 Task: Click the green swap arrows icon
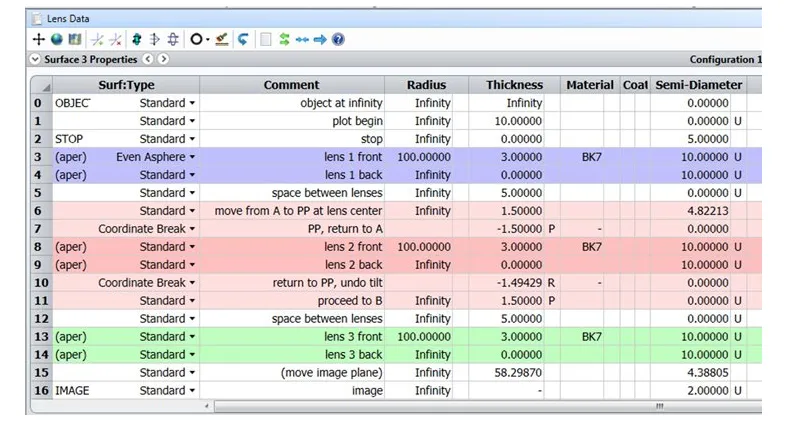(x=284, y=39)
